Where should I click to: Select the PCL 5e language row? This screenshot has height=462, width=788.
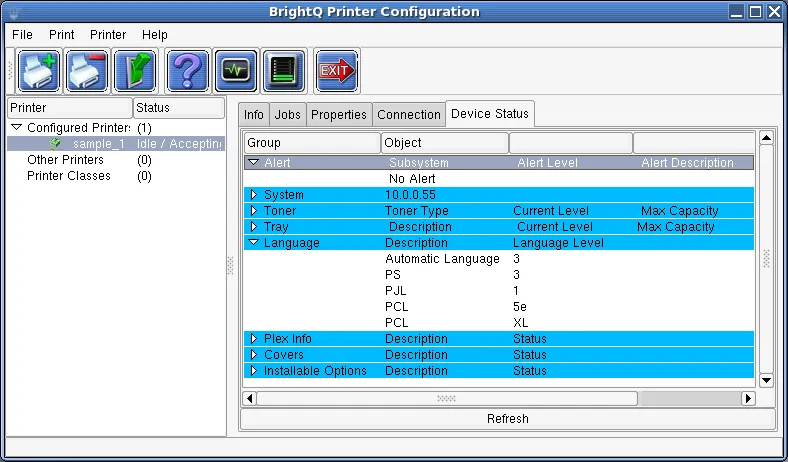click(499, 307)
